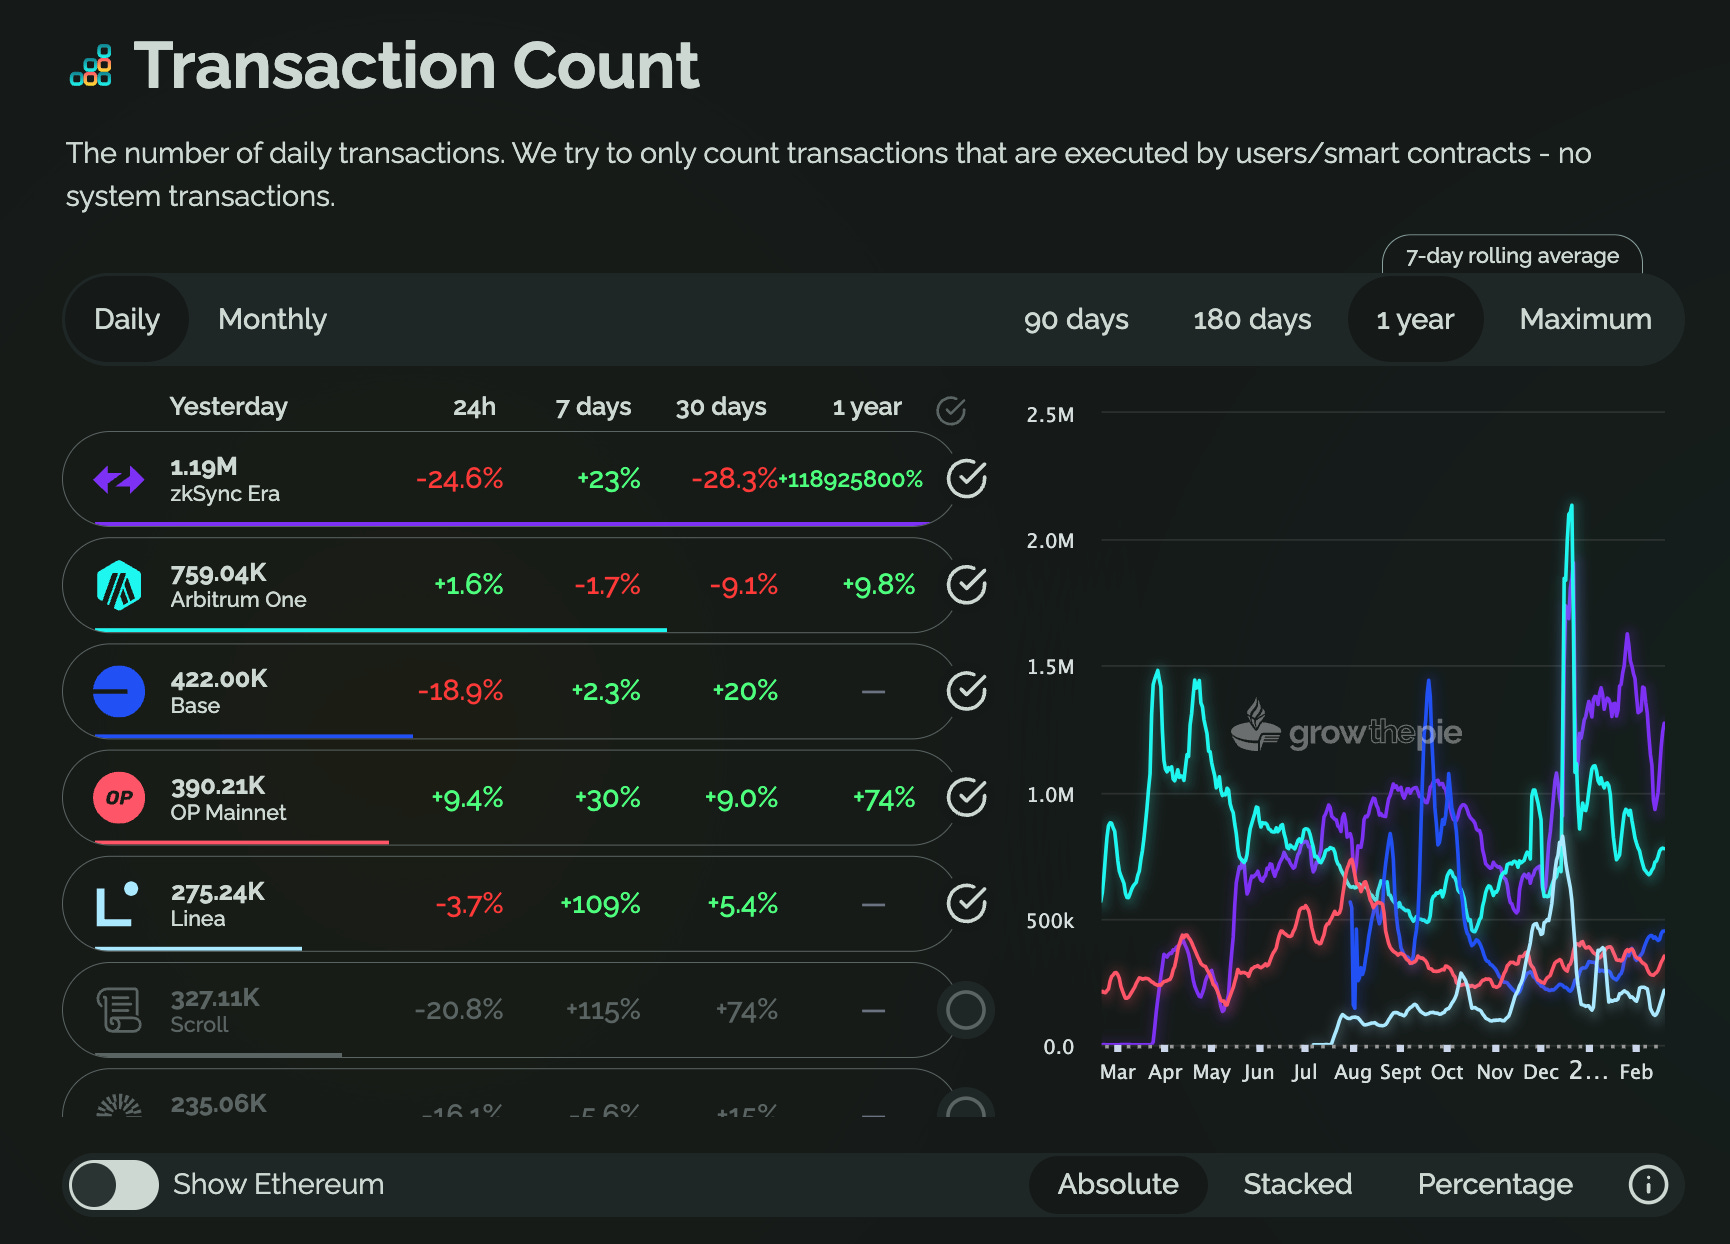Deselect Arbitrum One from the chart
This screenshot has width=1730, height=1244.
pyautogui.click(x=967, y=585)
